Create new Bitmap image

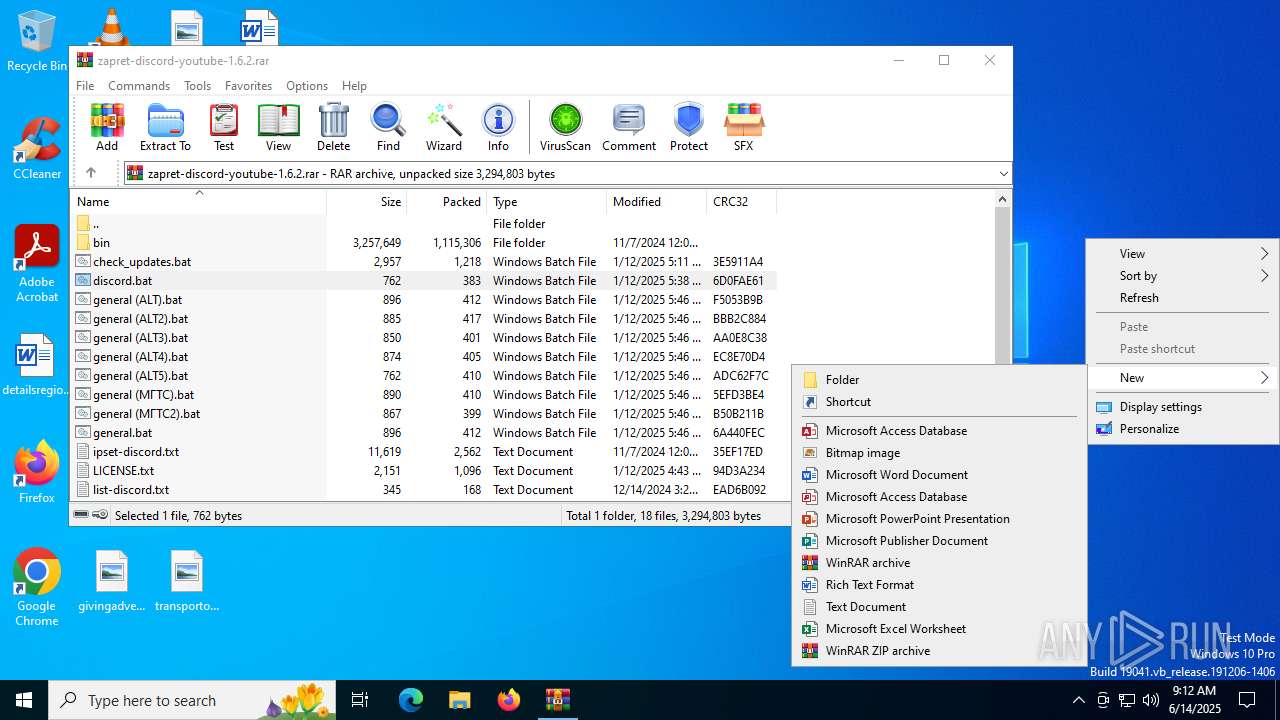coord(938,453)
